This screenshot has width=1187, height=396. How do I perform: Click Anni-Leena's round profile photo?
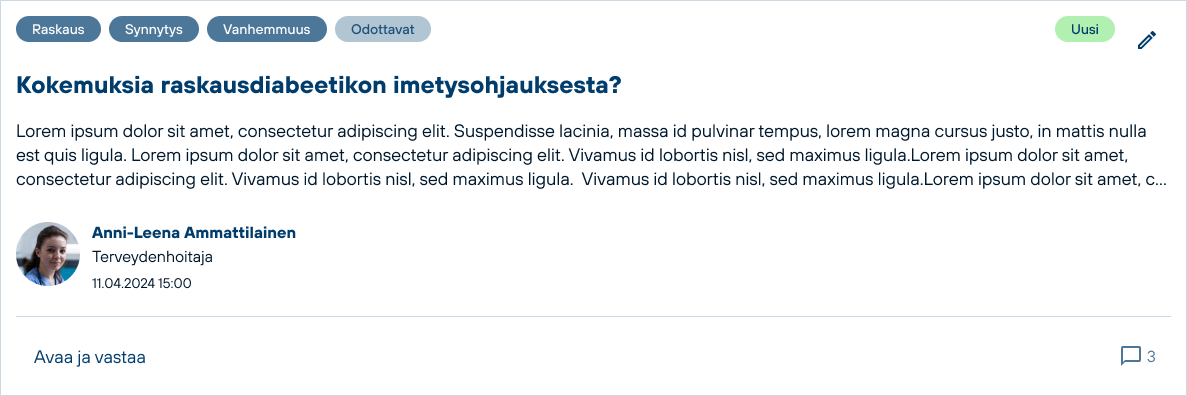pos(48,254)
